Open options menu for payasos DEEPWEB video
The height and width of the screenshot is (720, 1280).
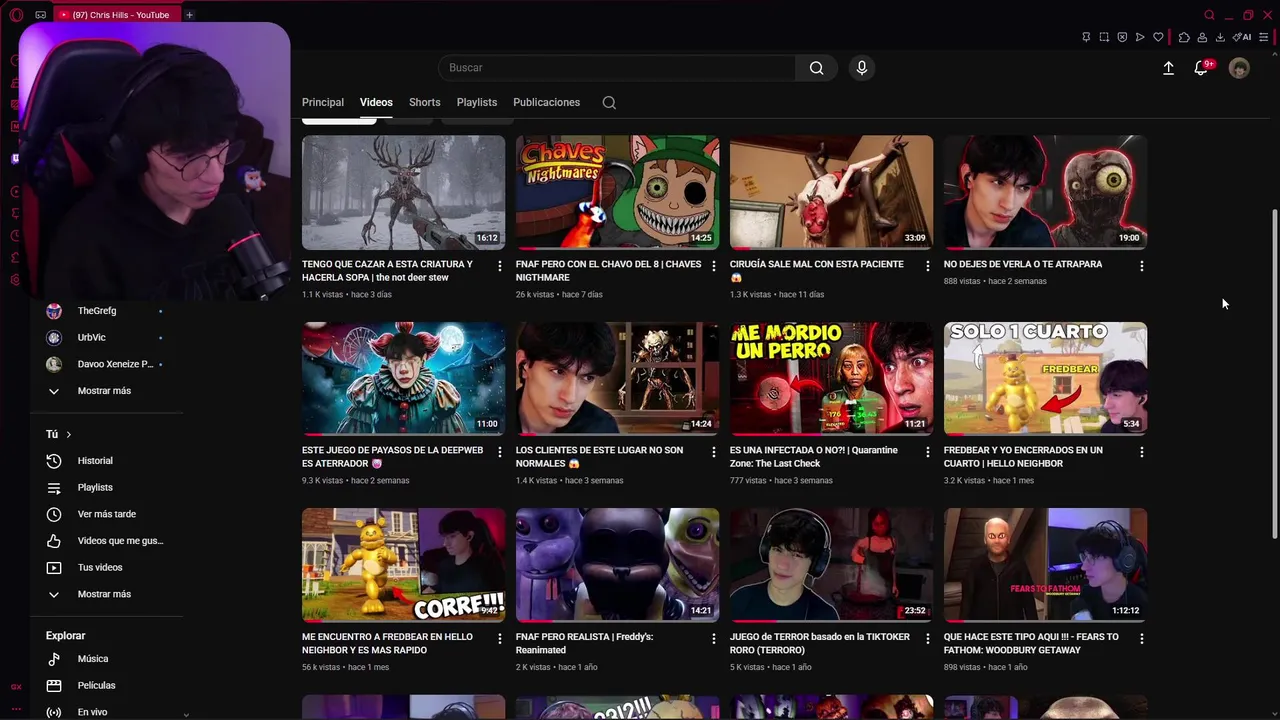[x=500, y=452]
